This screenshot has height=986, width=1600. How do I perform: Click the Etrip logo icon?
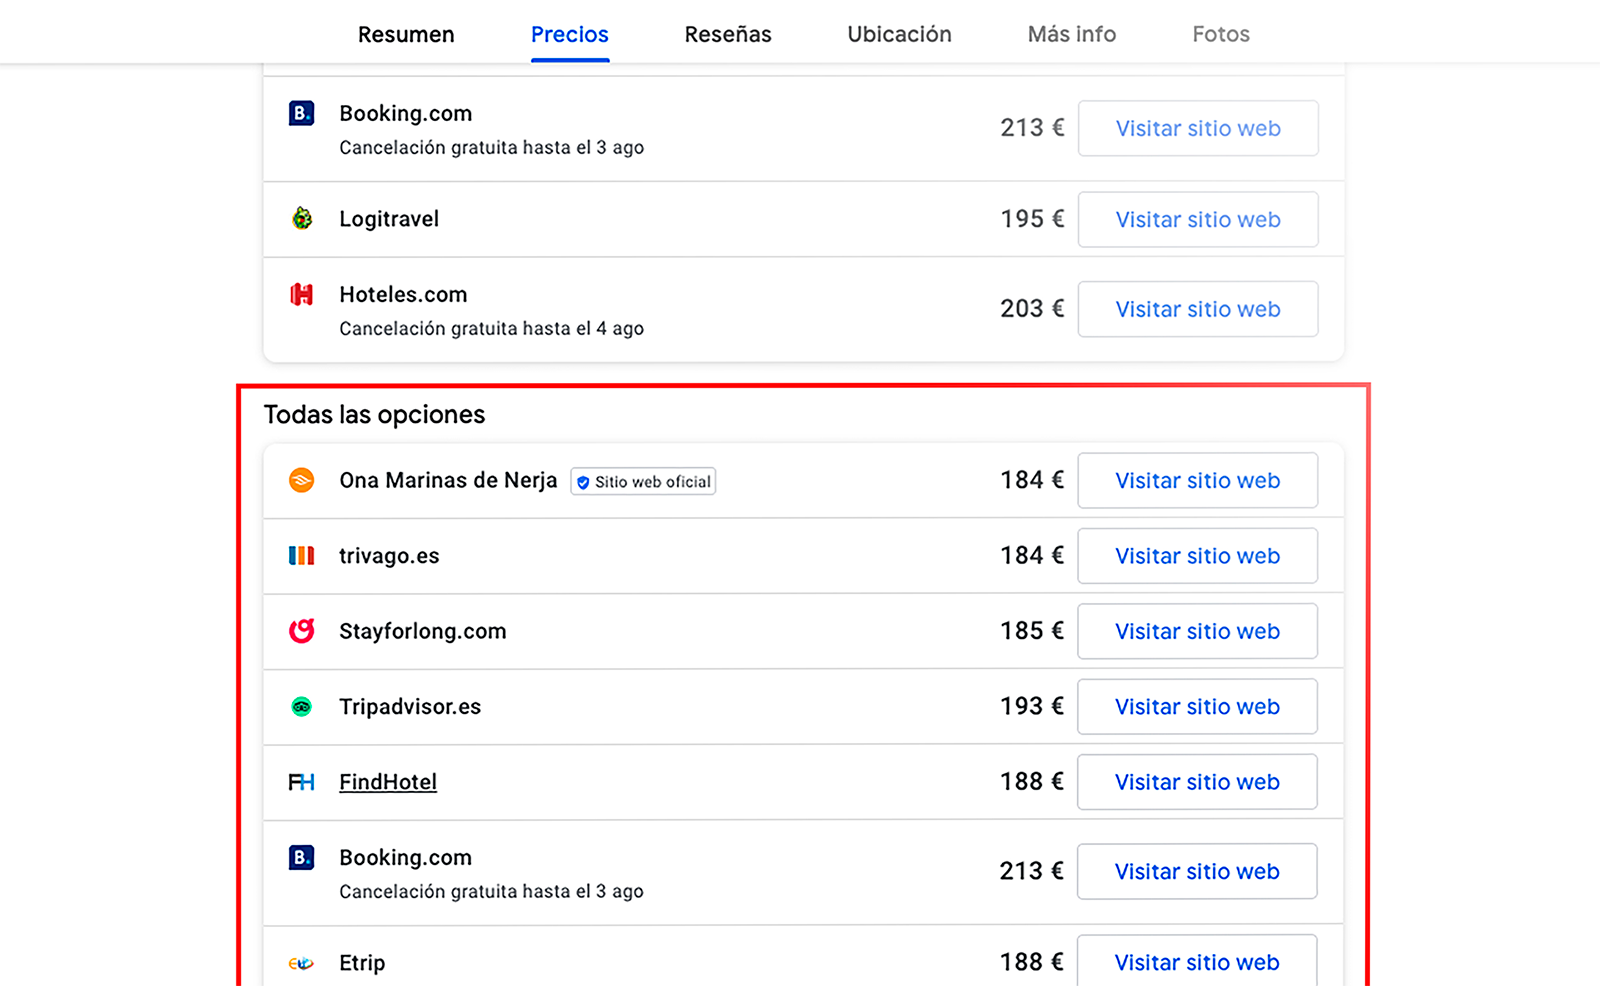(301, 963)
